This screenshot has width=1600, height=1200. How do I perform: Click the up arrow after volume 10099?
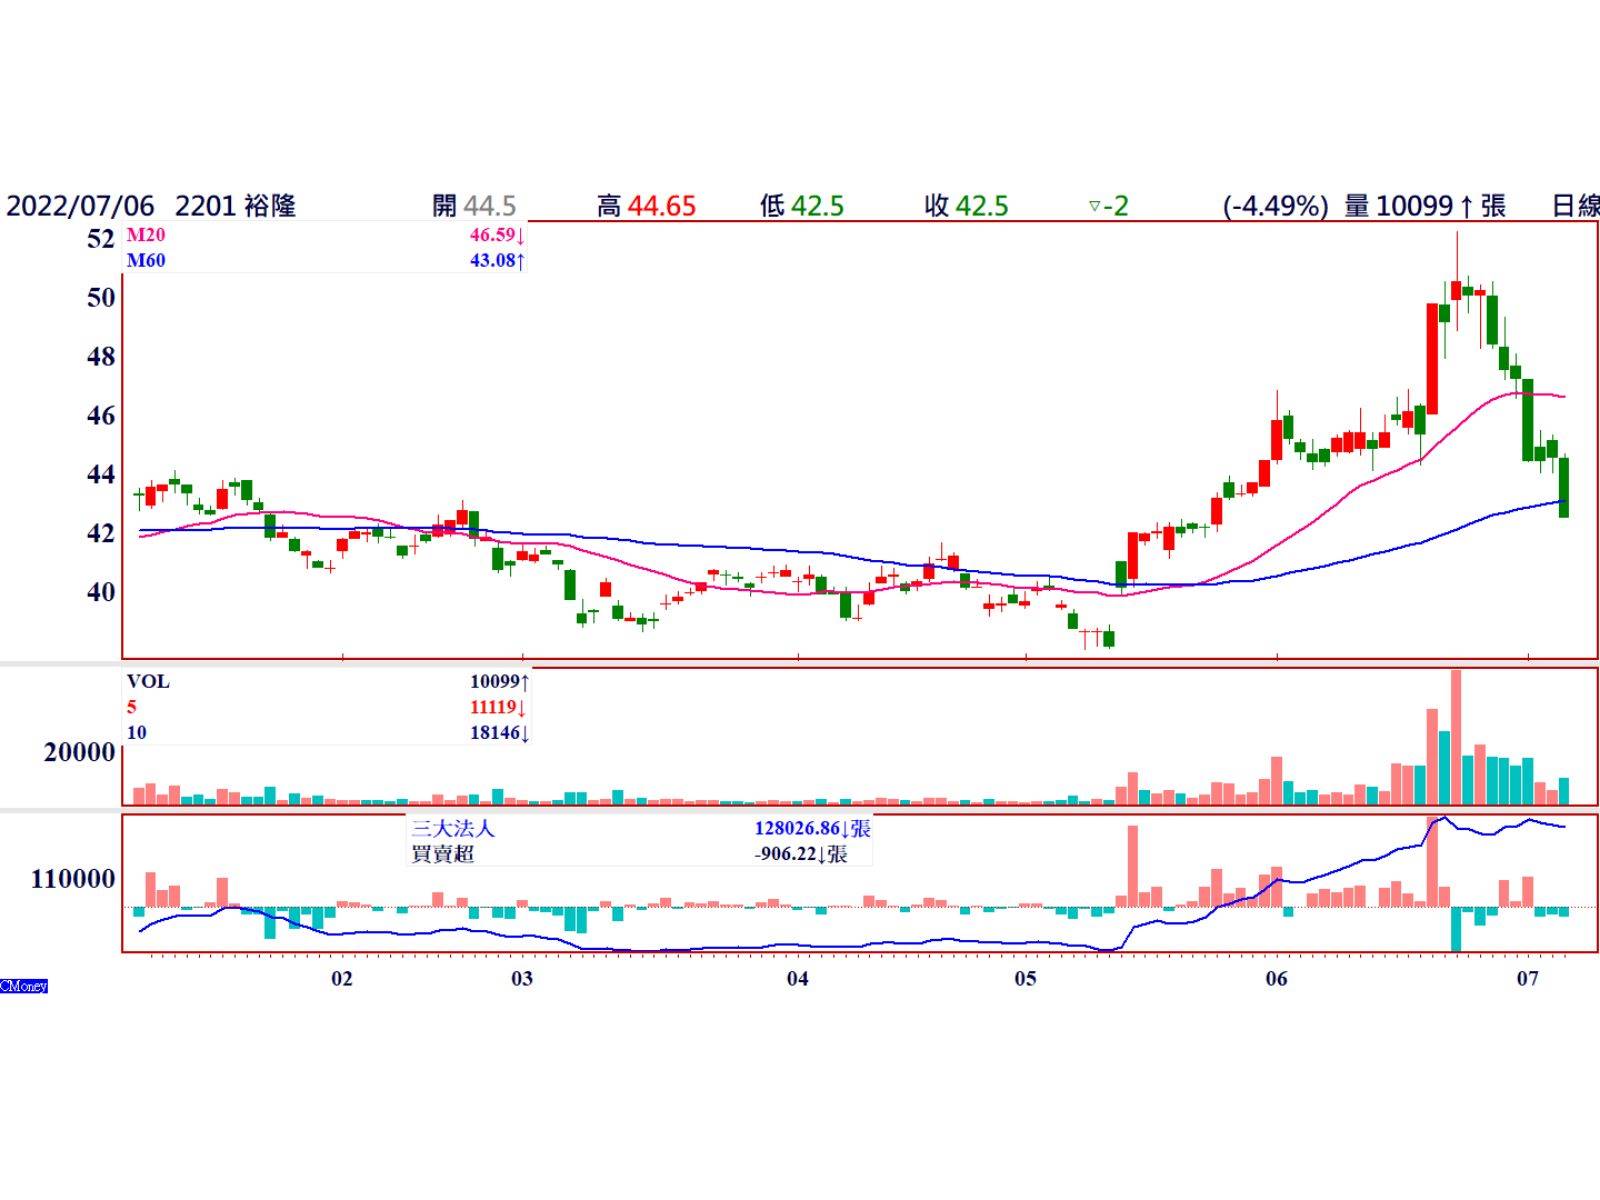(x=1466, y=207)
